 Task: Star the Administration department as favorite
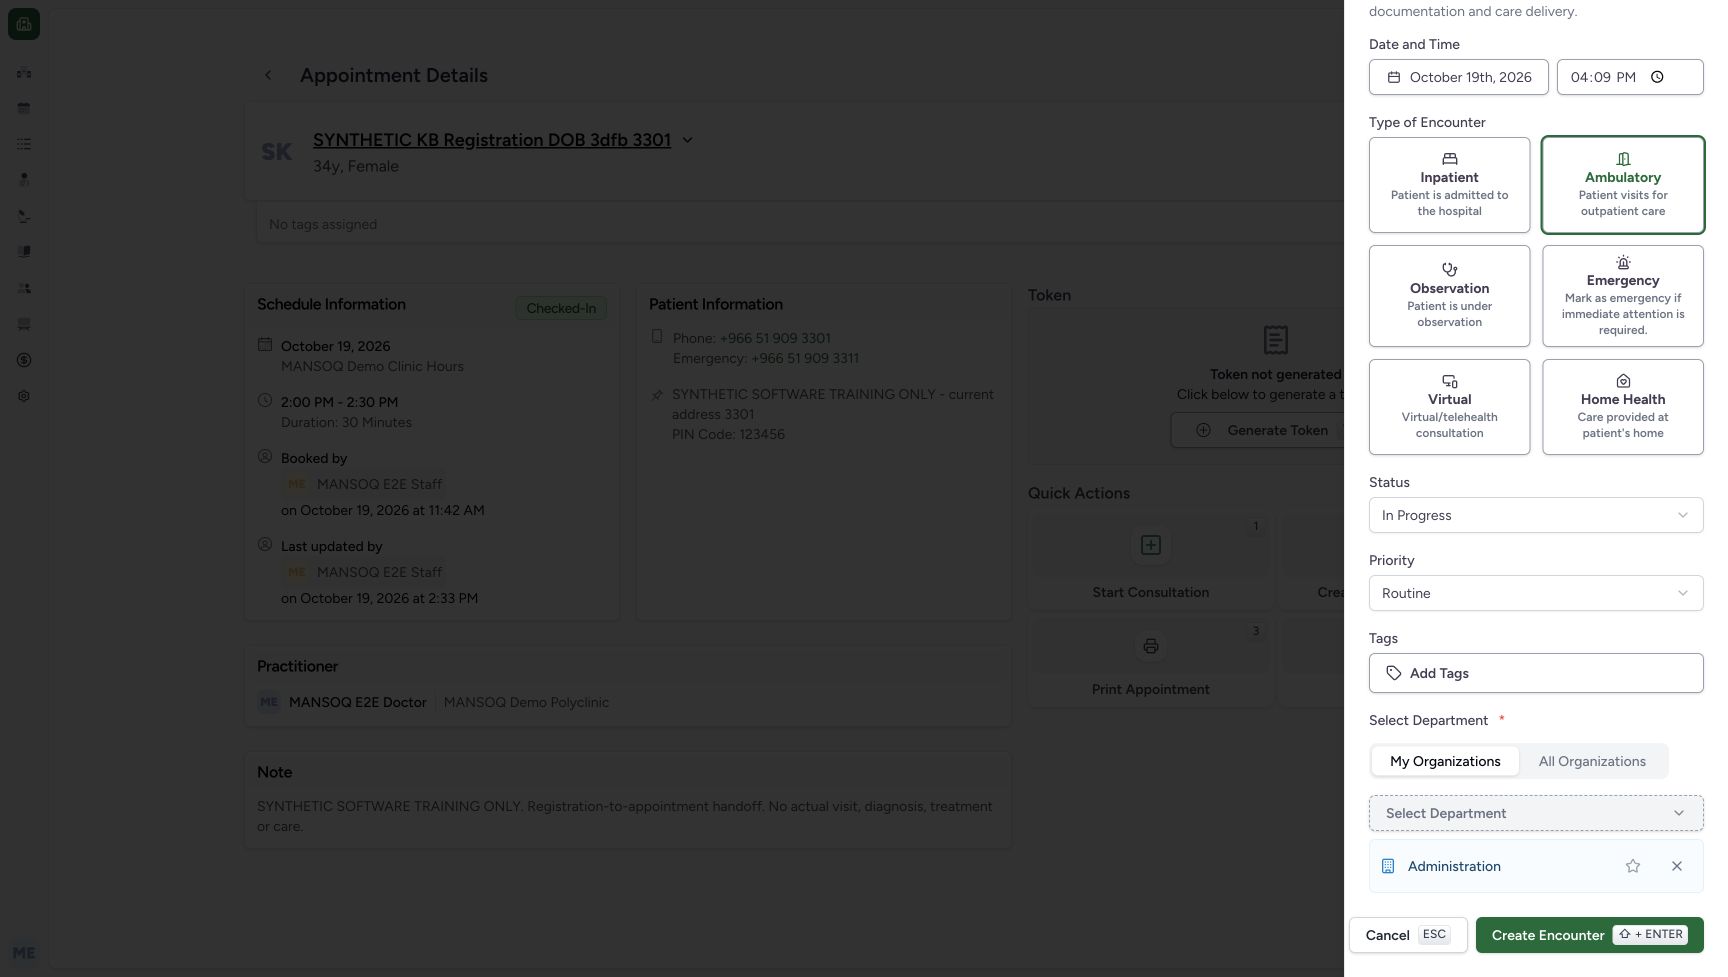click(x=1633, y=866)
